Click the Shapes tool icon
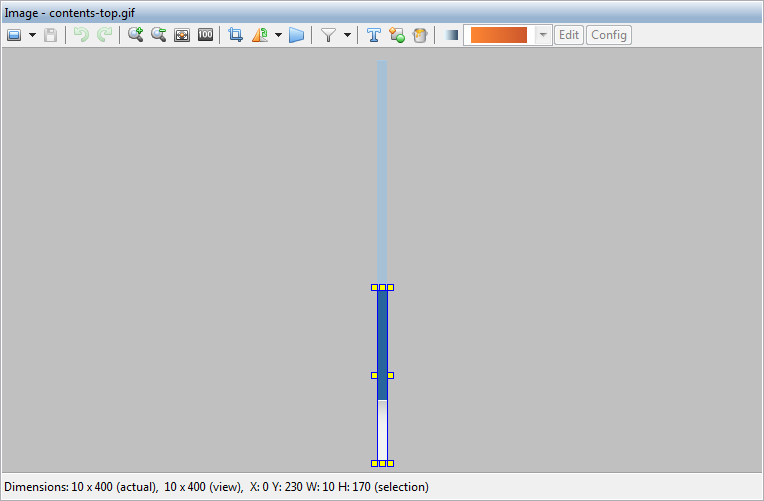Screen dimensions: 764x501 397,35
